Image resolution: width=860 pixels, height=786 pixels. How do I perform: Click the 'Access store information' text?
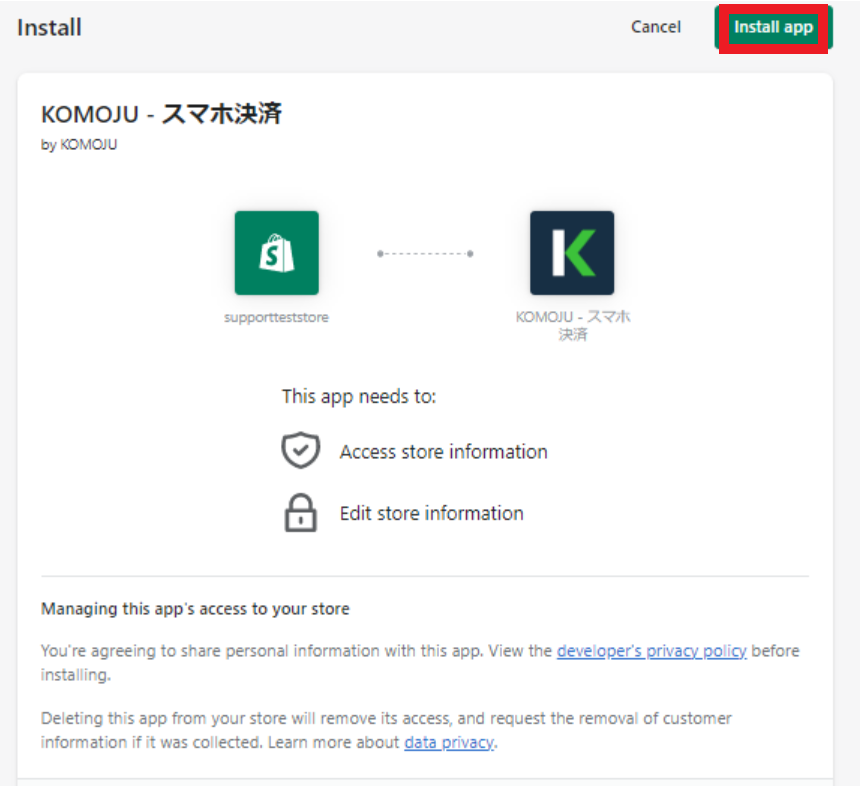(x=444, y=452)
